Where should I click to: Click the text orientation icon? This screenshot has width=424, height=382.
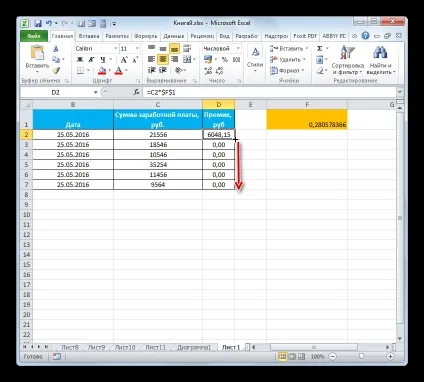click(179, 70)
